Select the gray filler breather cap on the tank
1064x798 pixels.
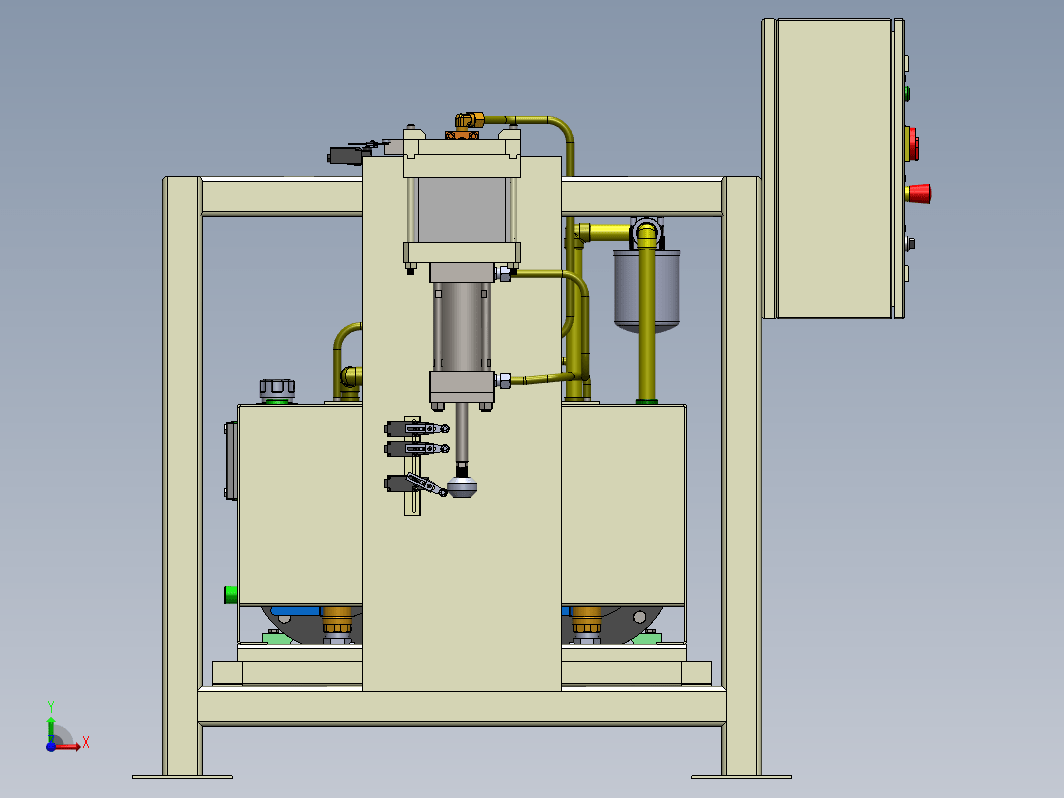tap(277, 390)
